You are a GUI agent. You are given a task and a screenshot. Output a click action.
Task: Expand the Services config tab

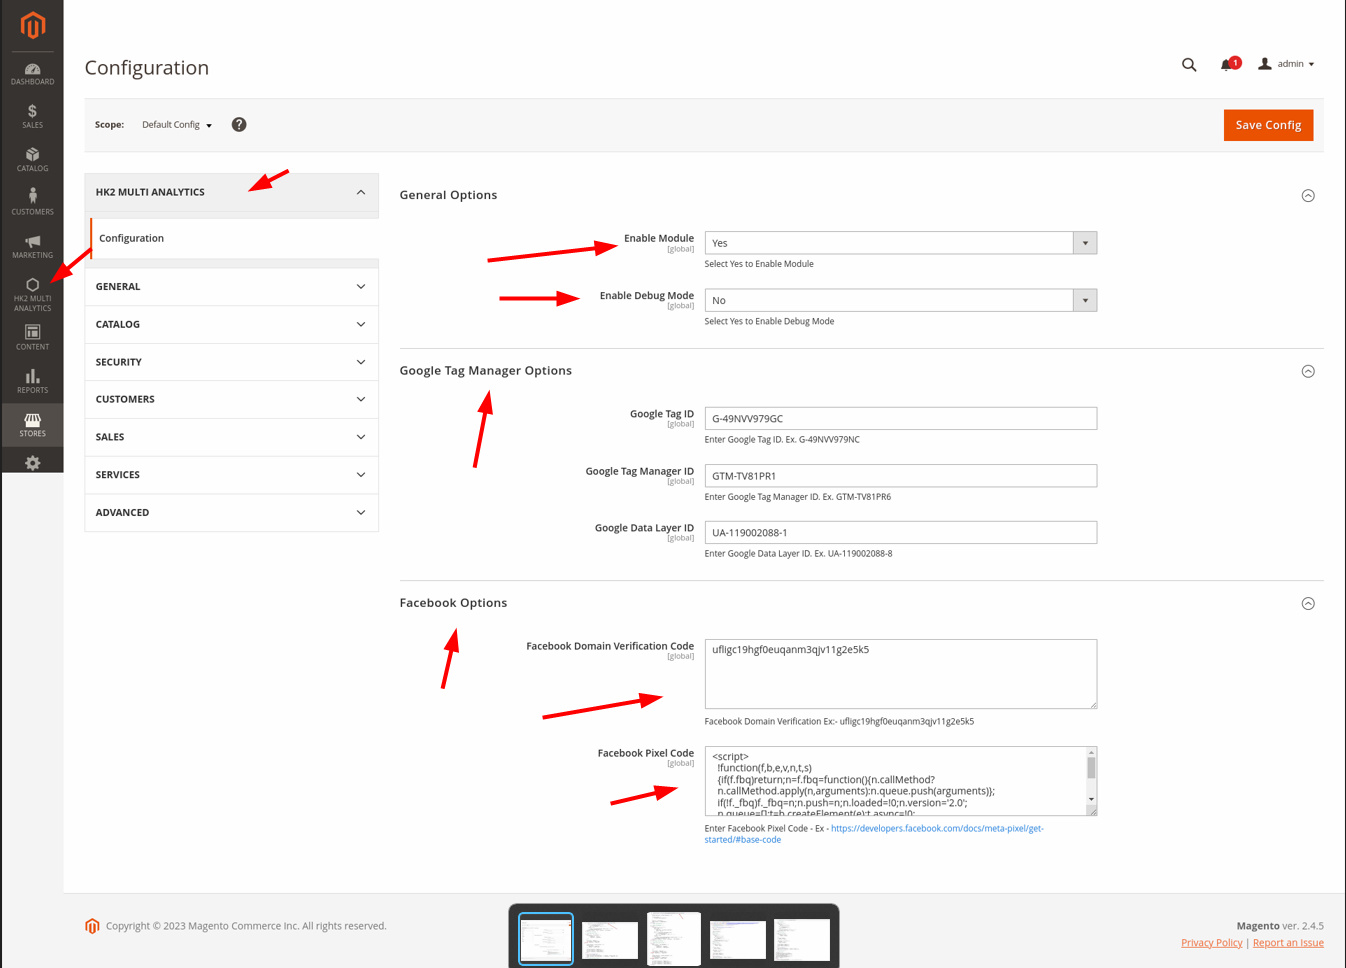coord(231,475)
